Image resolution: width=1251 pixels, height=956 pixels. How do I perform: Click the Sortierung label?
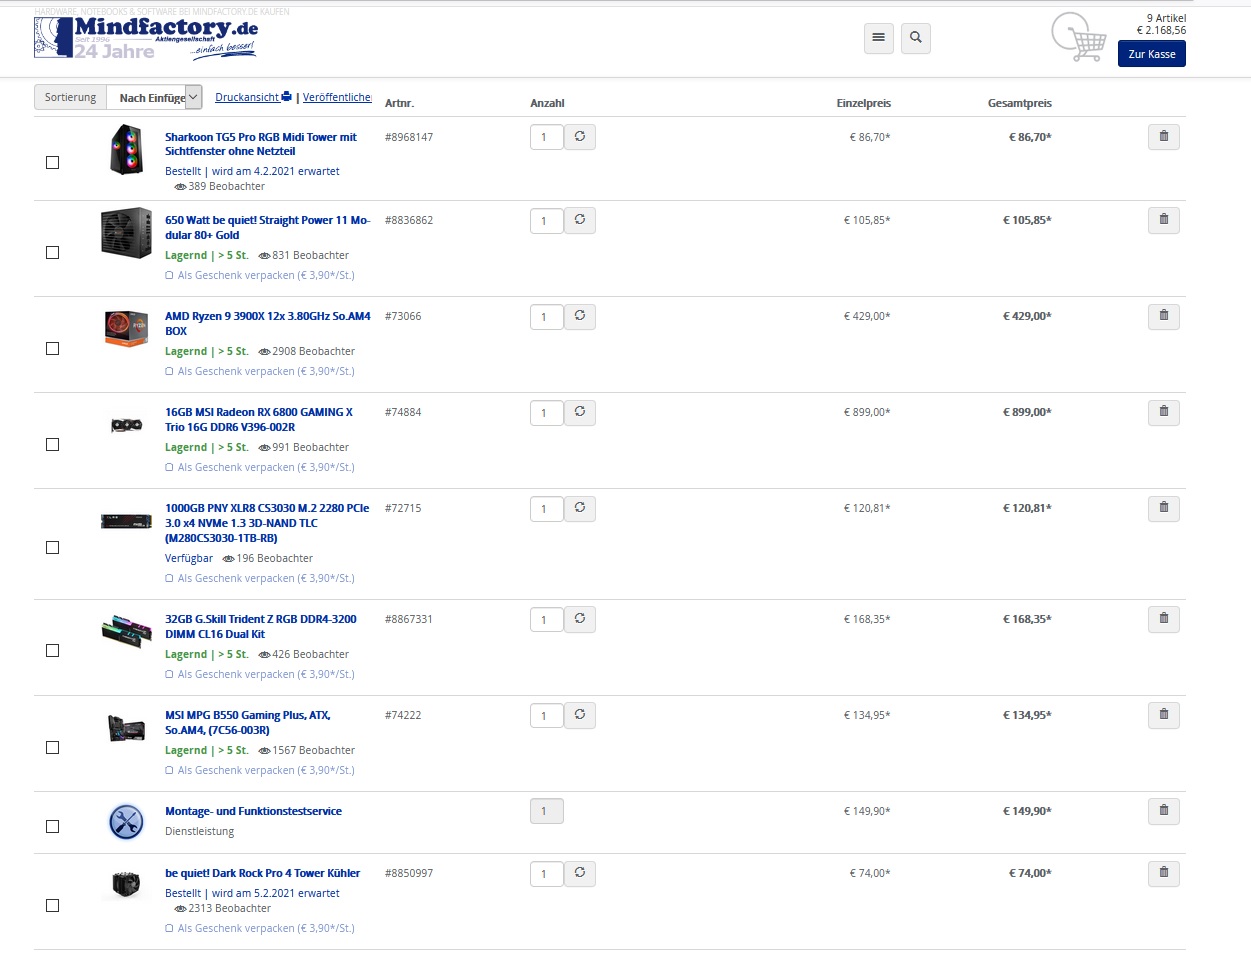point(71,97)
